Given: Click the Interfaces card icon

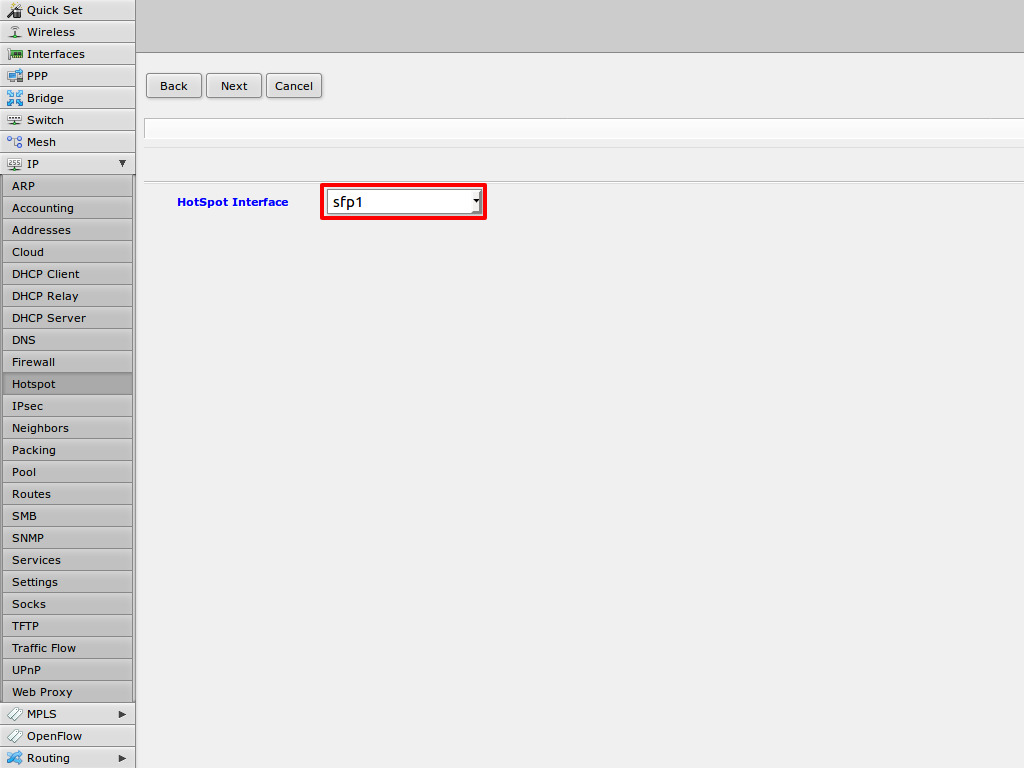Looking at the screenshot, I should [14, 54].
